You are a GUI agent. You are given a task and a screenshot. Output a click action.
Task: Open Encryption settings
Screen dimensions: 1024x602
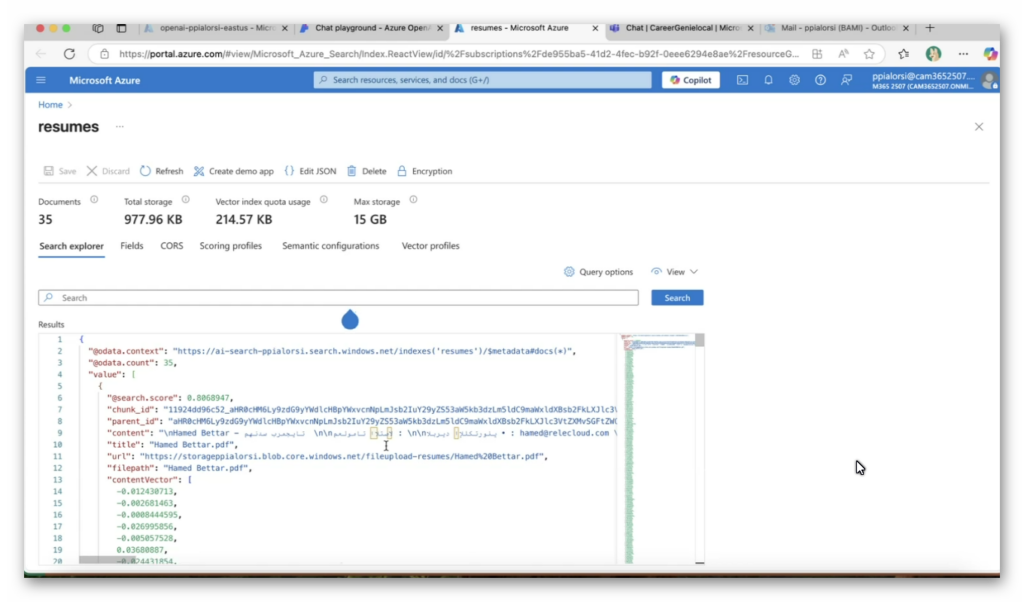click(x=424, y=171)
